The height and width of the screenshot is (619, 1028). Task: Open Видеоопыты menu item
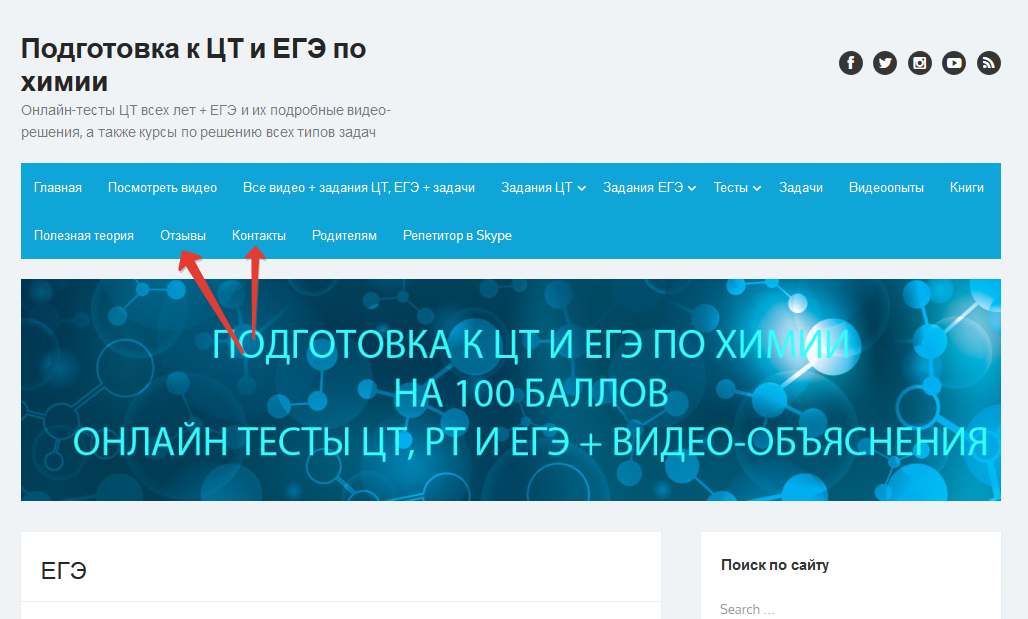886,188
